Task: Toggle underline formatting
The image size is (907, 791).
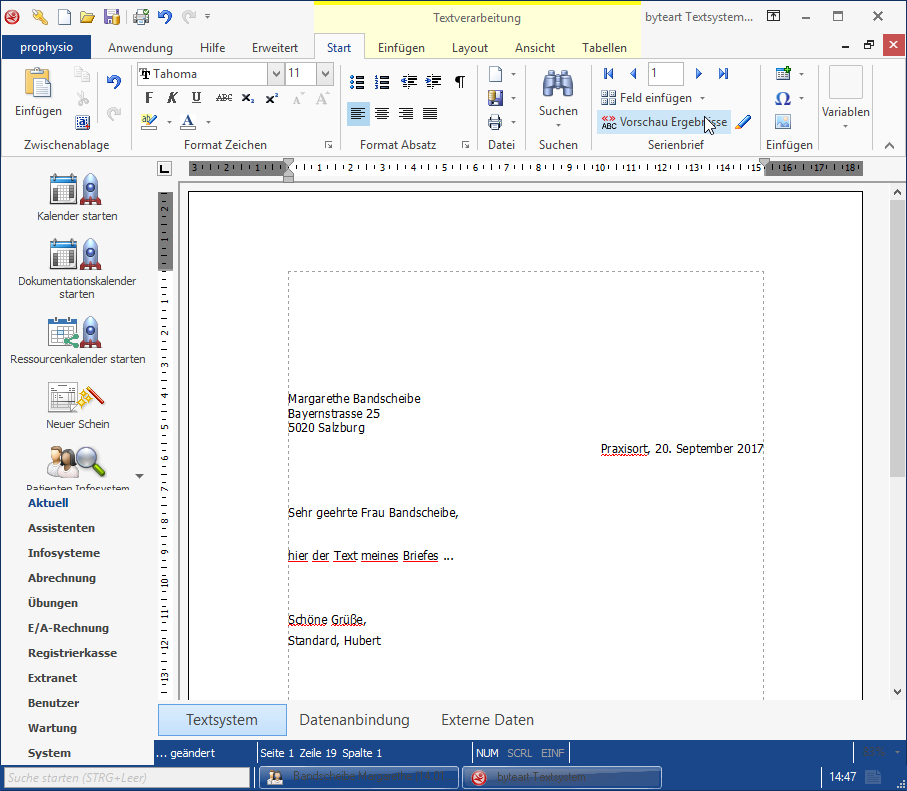Action: tap(196, 98)
